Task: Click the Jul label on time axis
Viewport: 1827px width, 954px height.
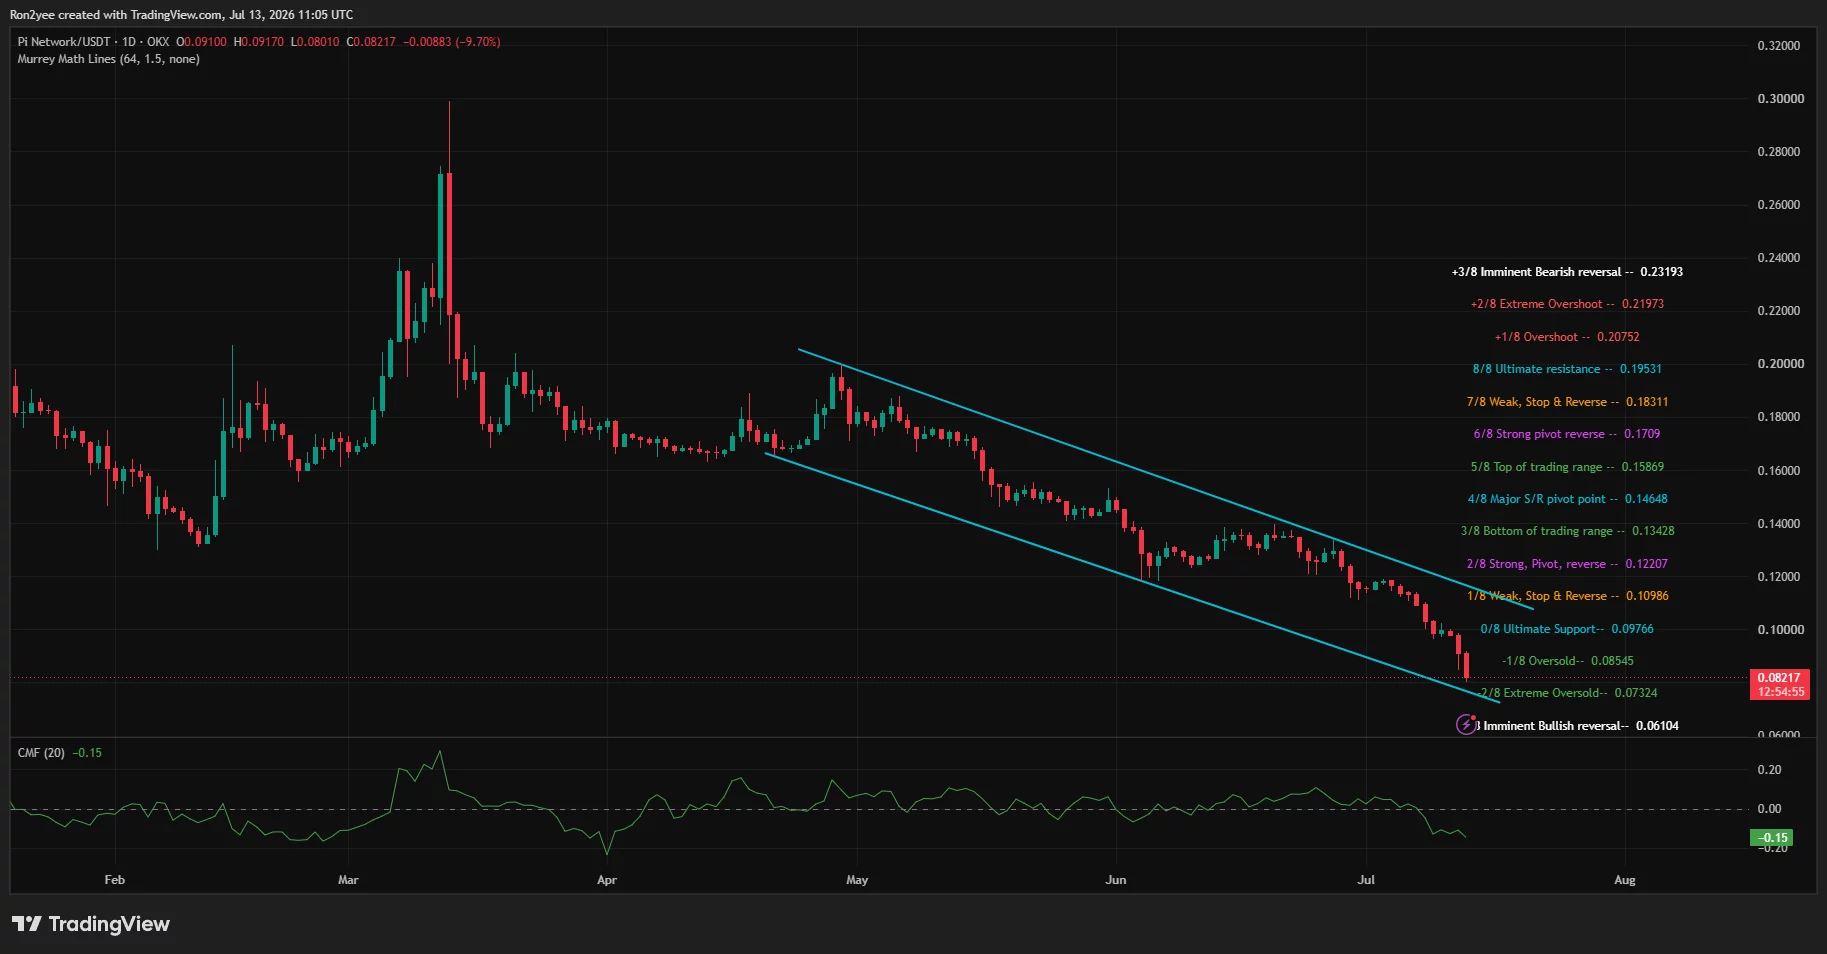Action: coord(1366,880)
